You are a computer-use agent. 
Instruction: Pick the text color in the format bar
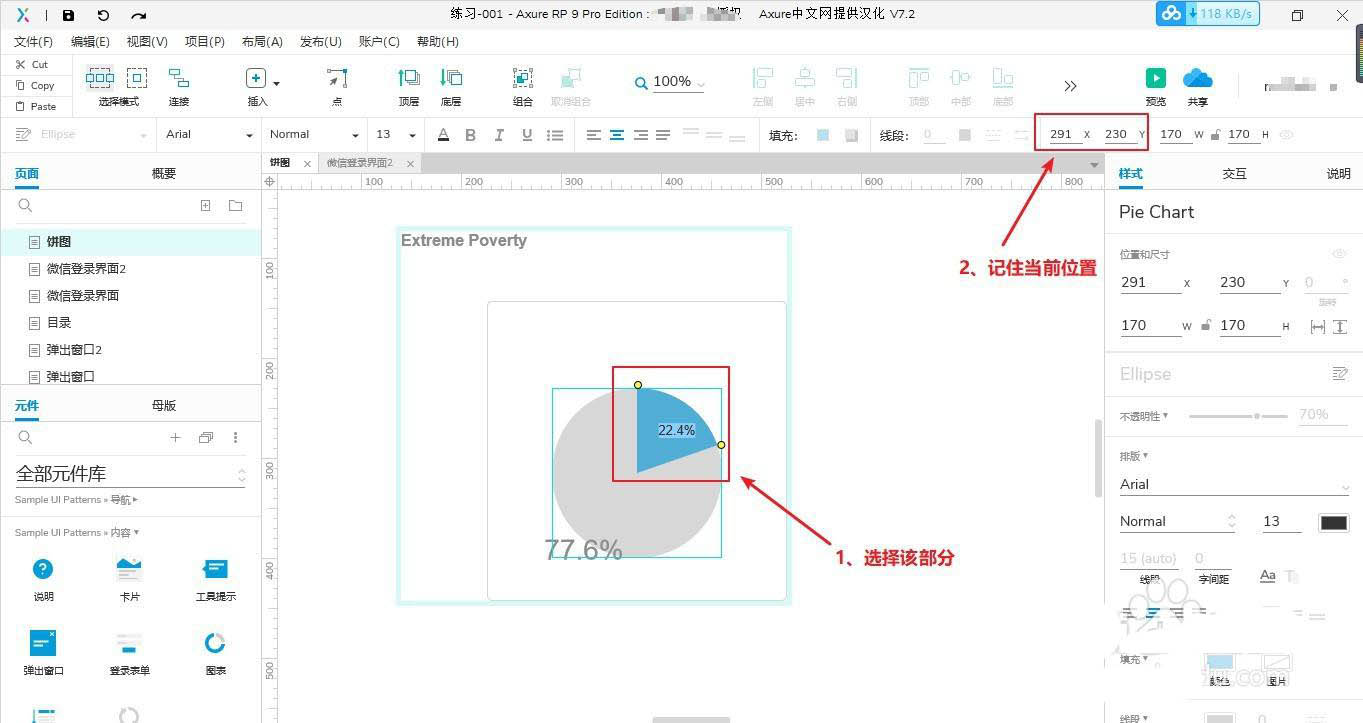click(x=443, y=135)
